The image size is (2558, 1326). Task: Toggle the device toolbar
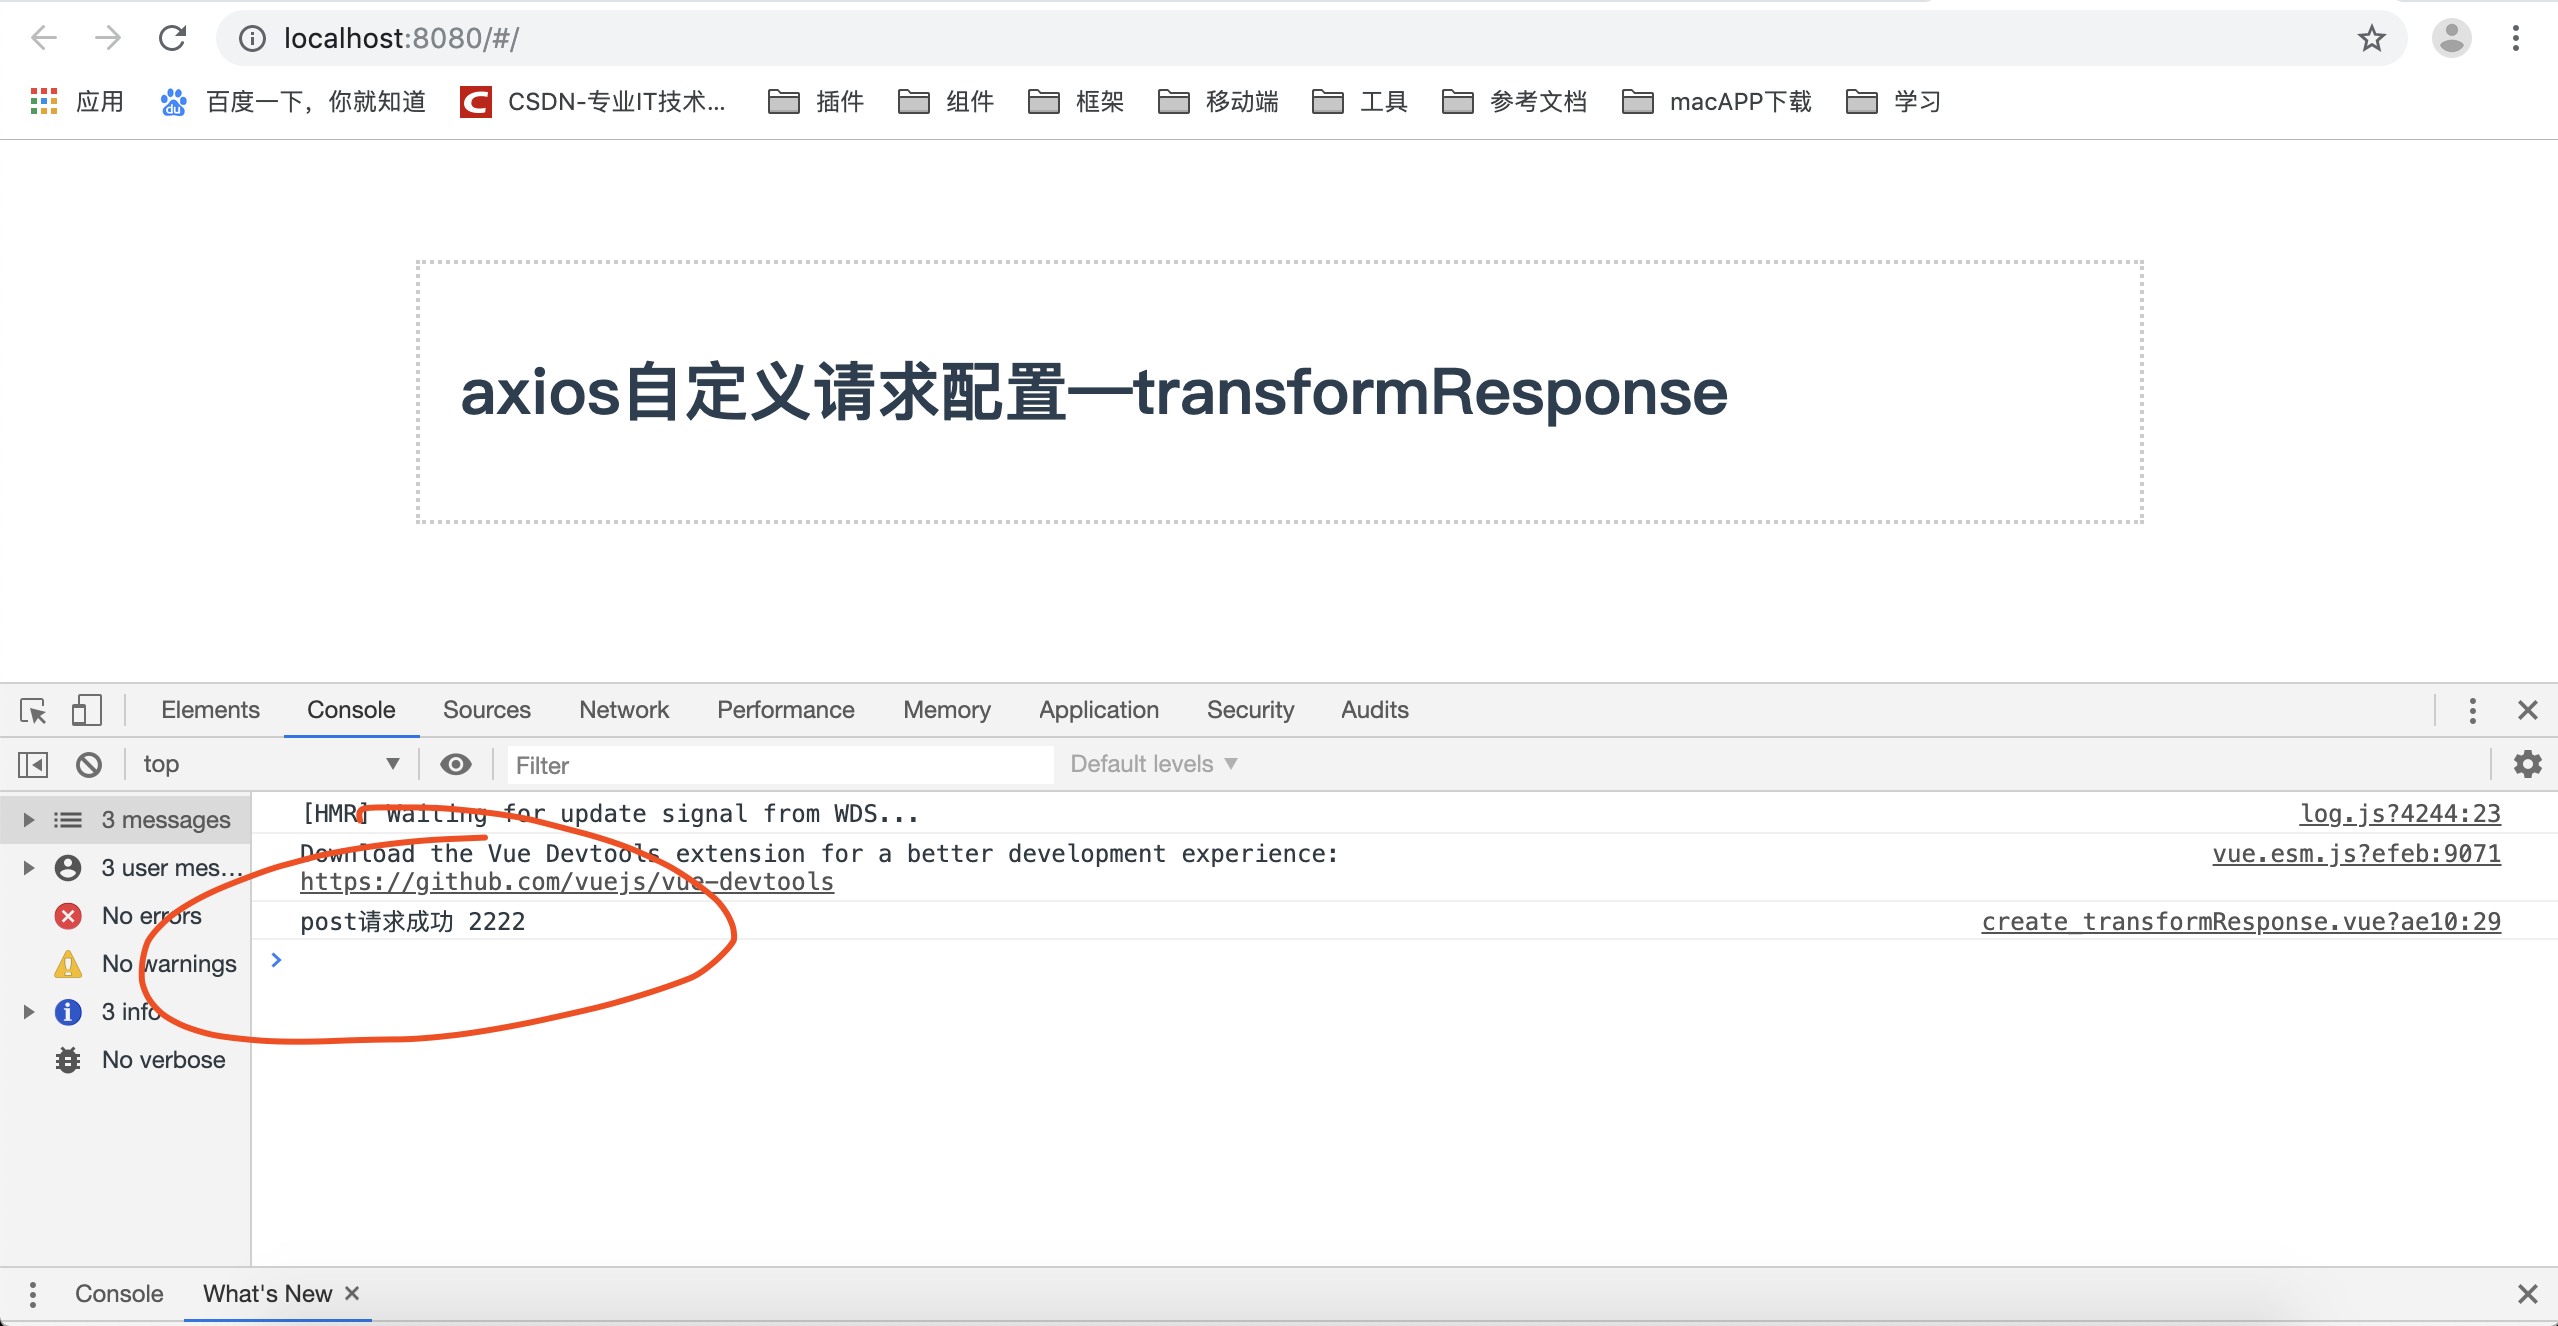point(86,710)
